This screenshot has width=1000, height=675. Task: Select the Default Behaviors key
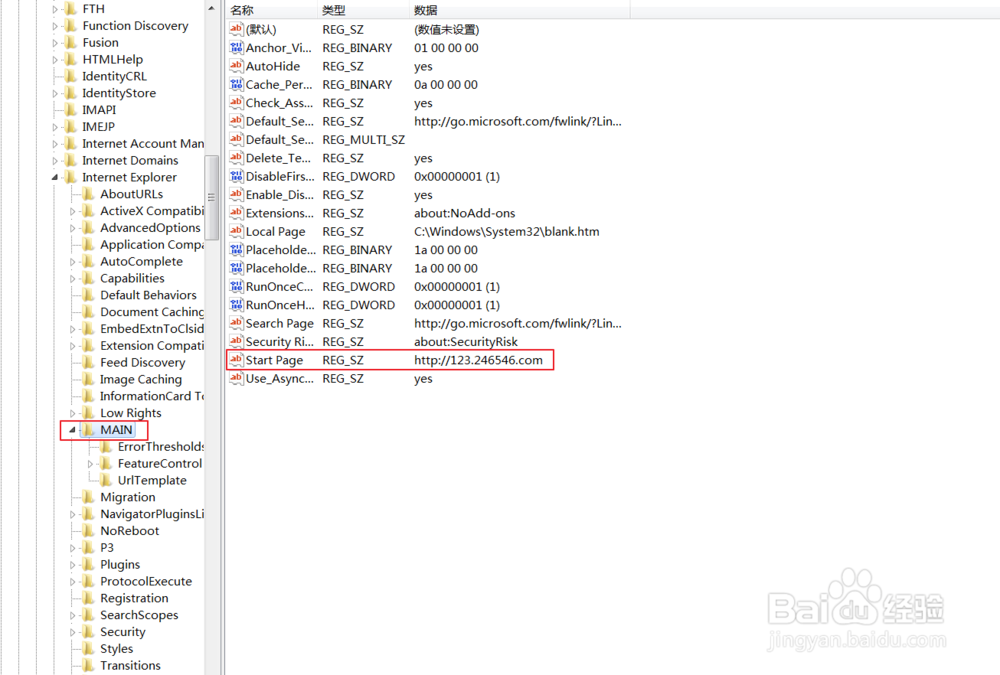(x=148, y=295)
